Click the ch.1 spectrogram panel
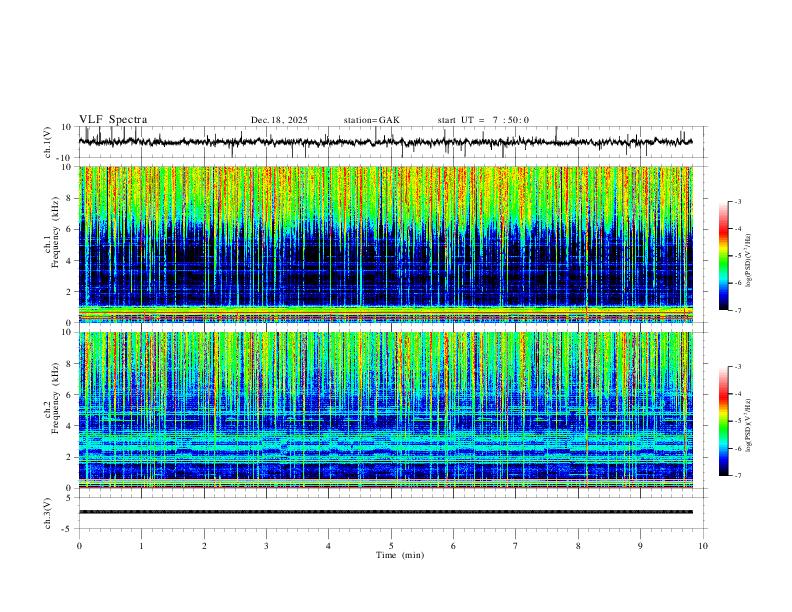The height and width of the screenshot is (612, 792). click(386, 244)
